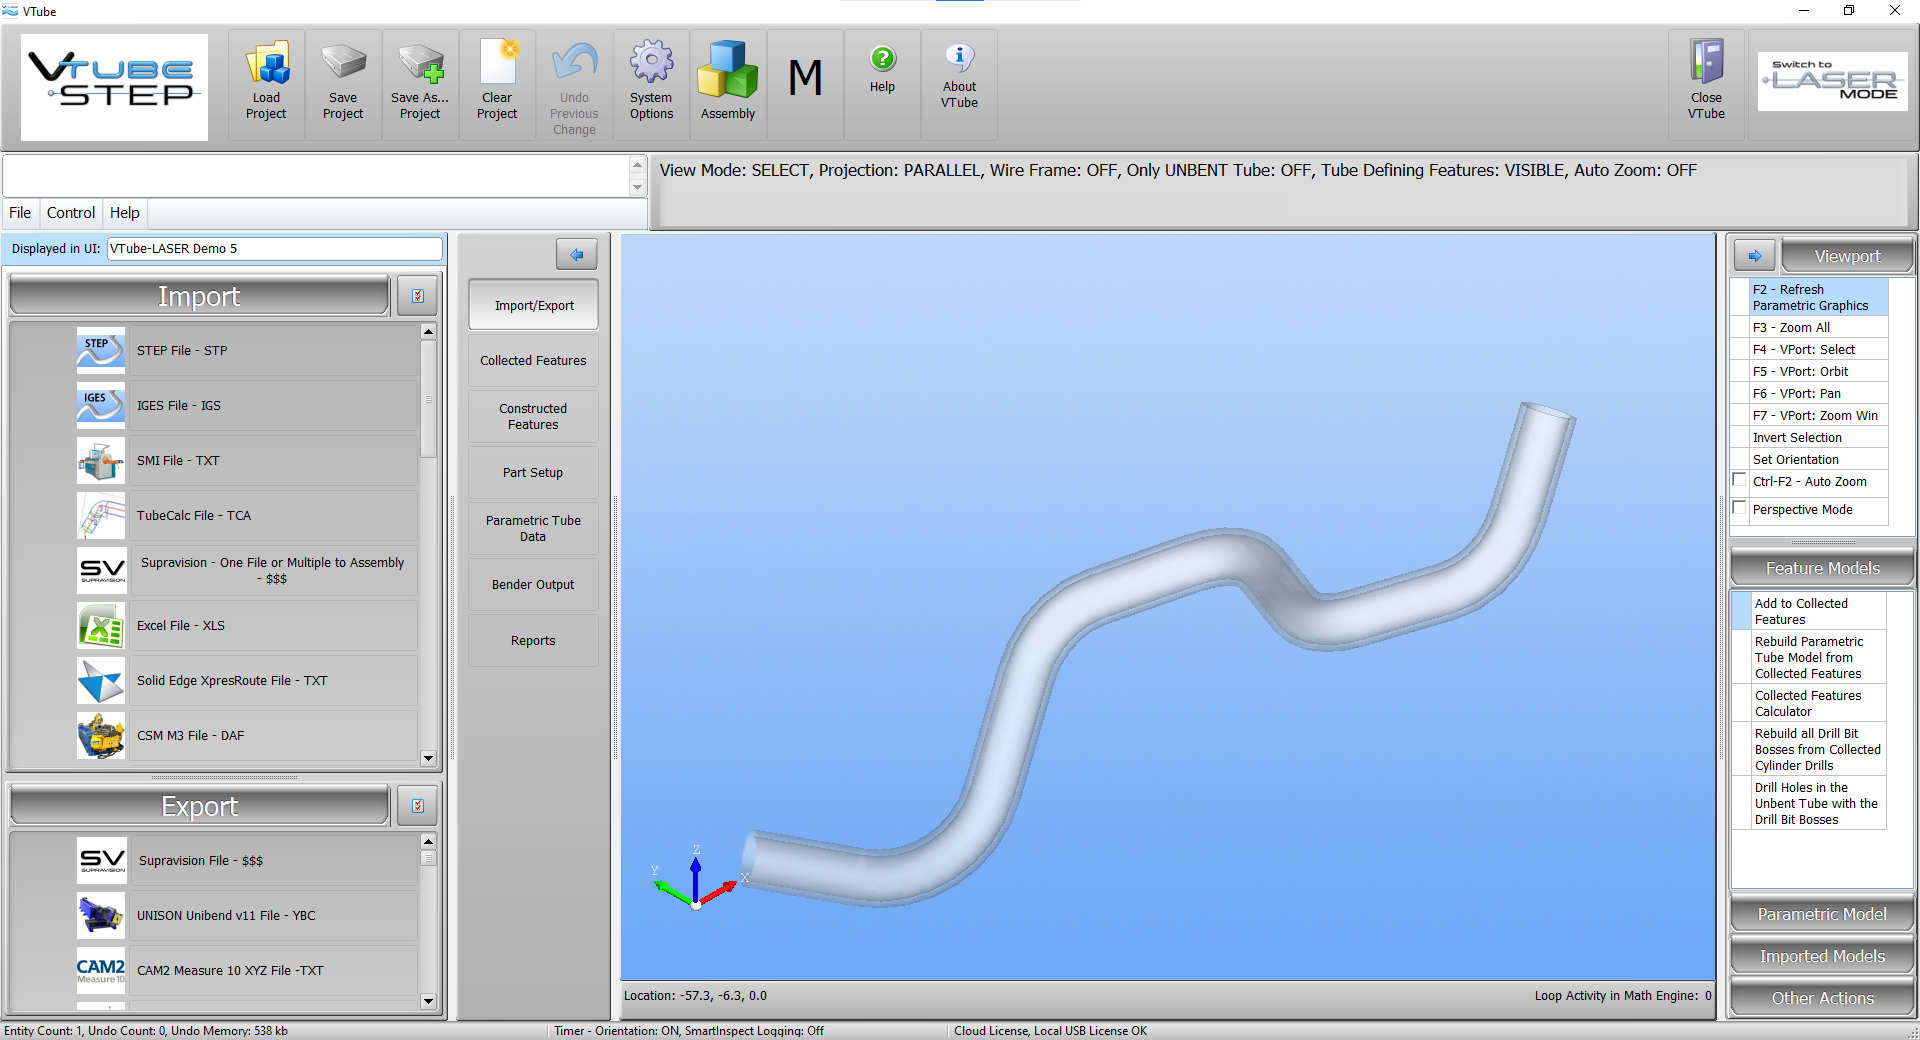Click the Load Project icon
This screenshot has width=1920, height=1040.
[x=266, y=66]
